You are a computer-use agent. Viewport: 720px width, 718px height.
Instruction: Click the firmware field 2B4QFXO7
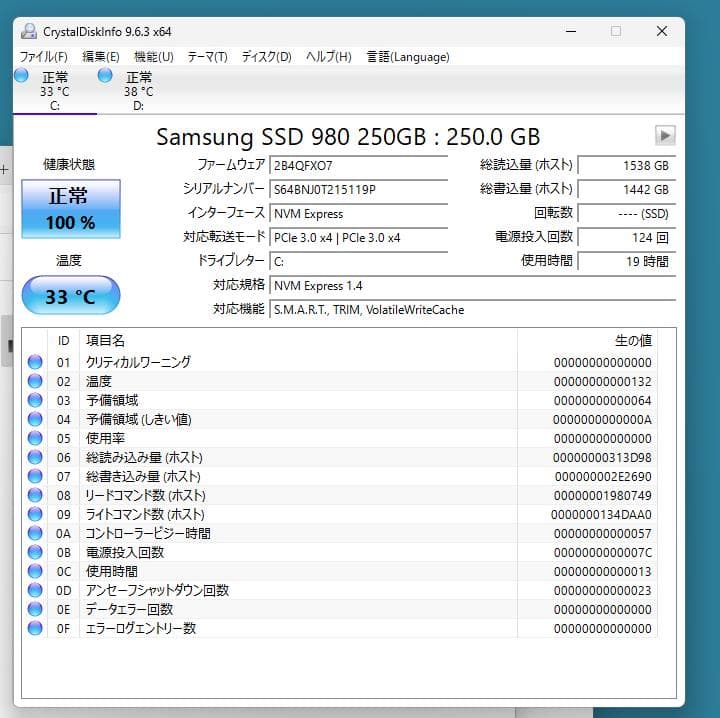(x=358, y=165)
